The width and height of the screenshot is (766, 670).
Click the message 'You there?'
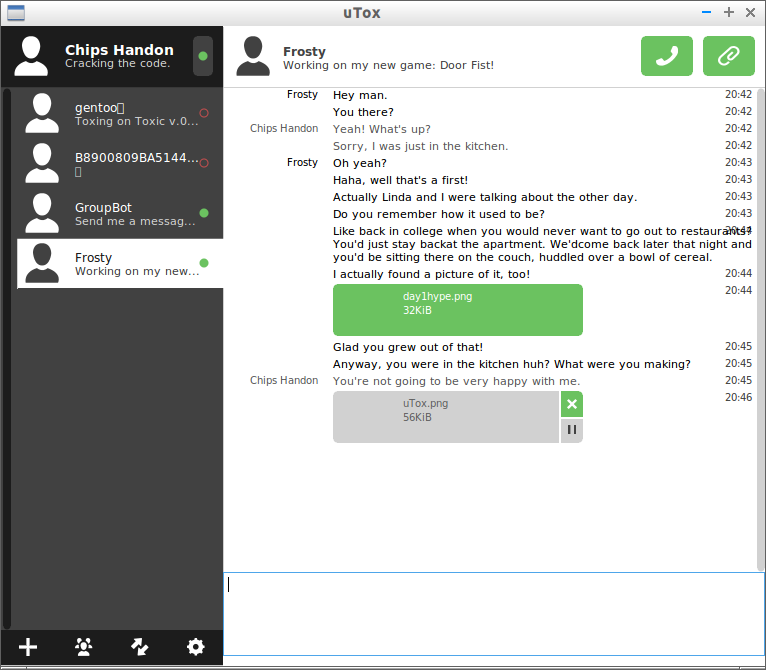click(363, 112)
